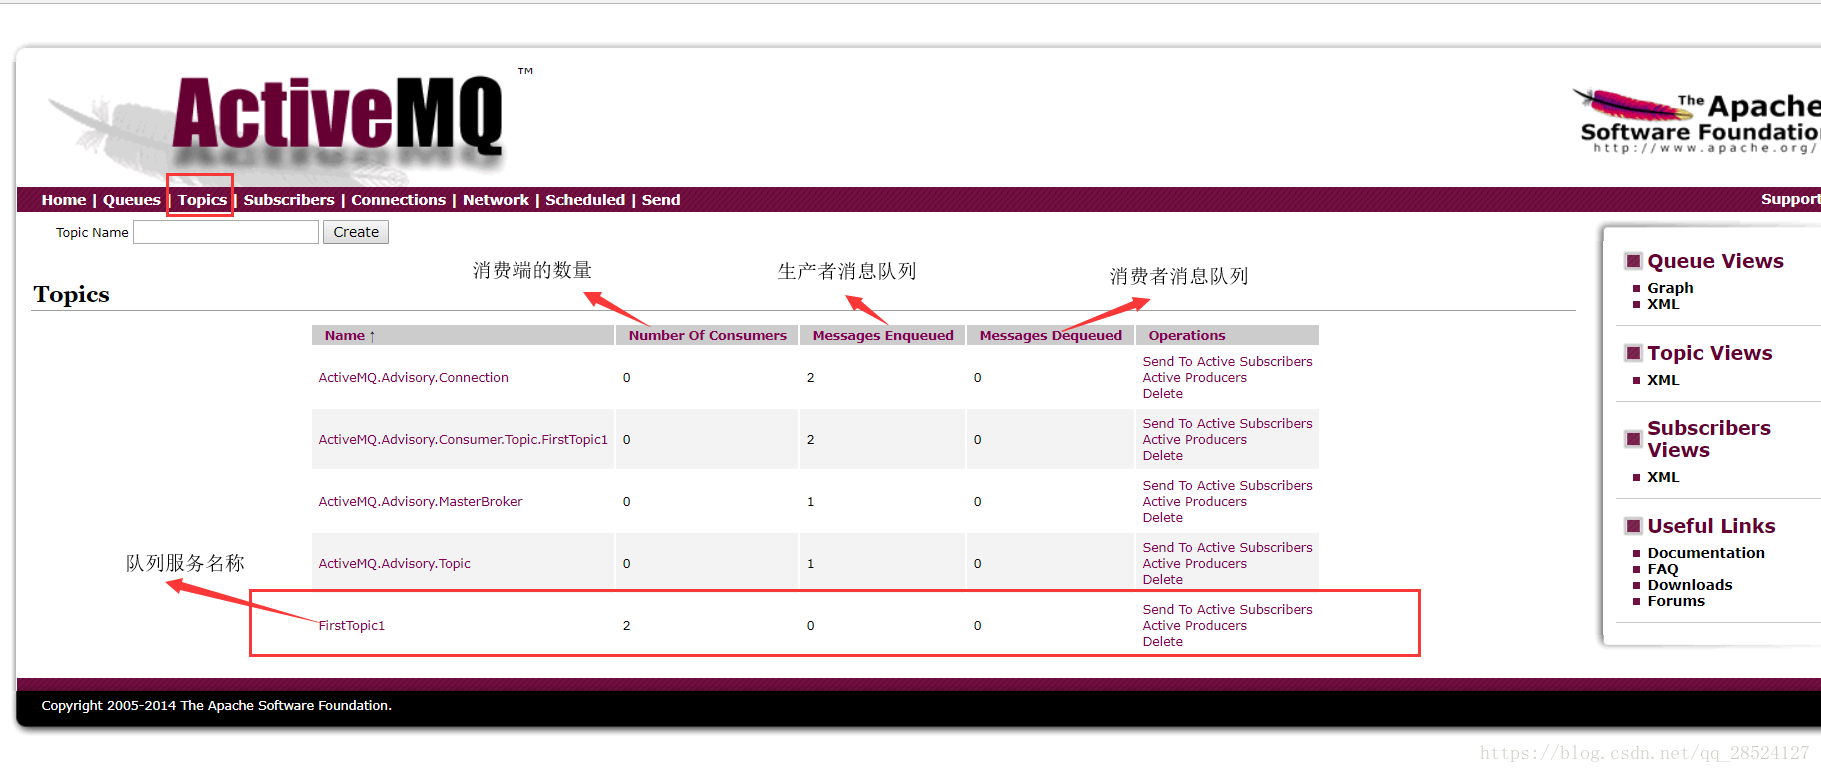Send to subscribers of ActiveMQ.Advisory.Consumer.Topic.FirstTopic1
Screen dimensions: 1821x773
1227,424
